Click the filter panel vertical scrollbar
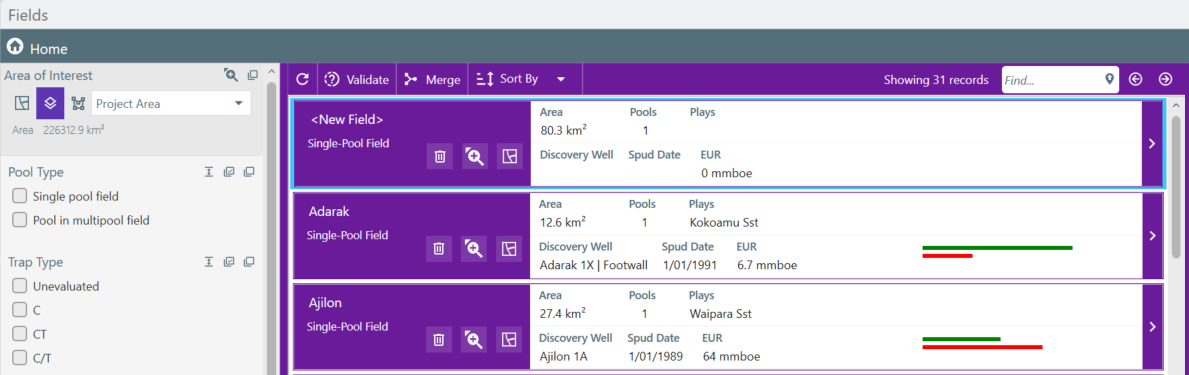The image size is (1189, 375). 271,227
